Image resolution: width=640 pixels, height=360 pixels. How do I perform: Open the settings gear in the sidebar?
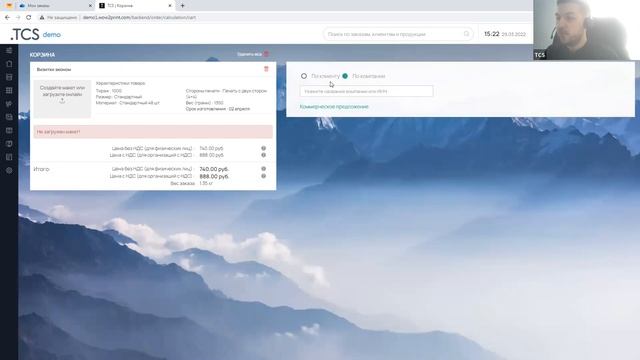point(9,171)
